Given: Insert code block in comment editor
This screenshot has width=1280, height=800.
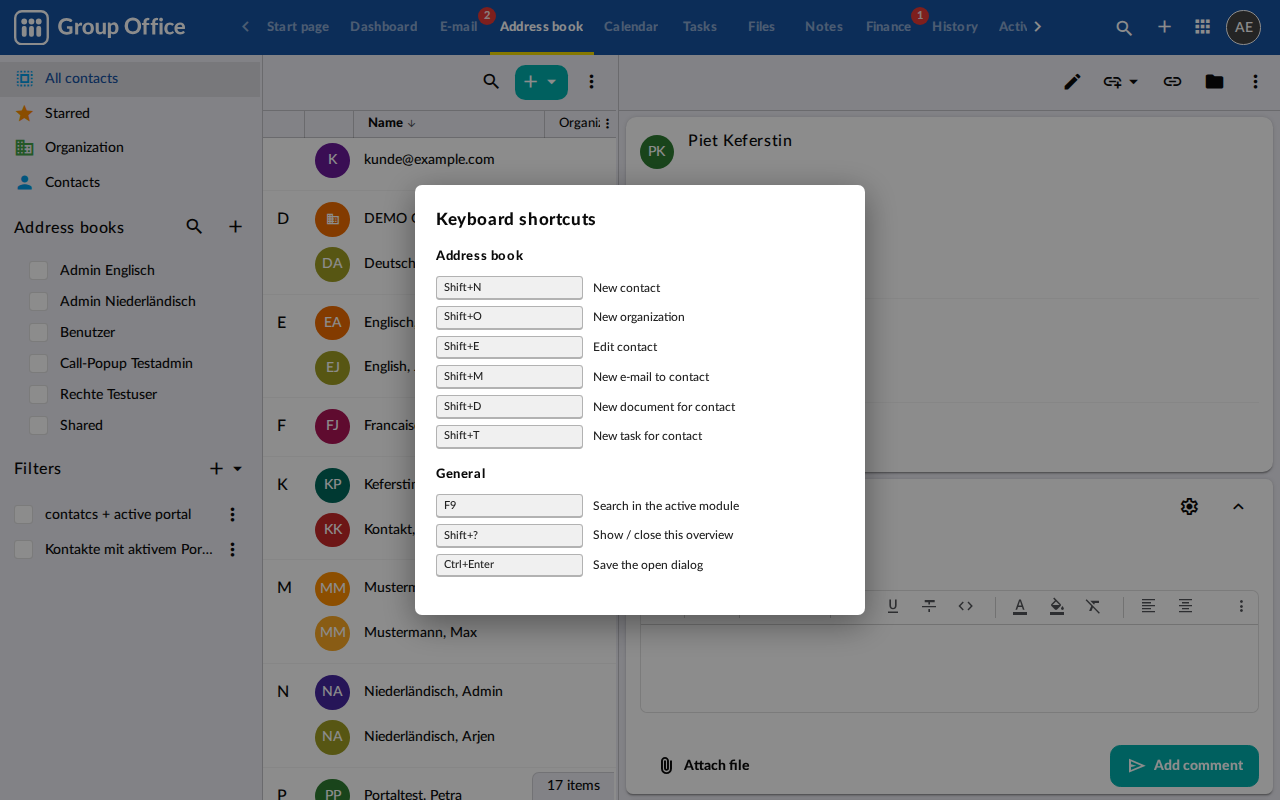Looking at the screenshot, I should coord(965,606).
